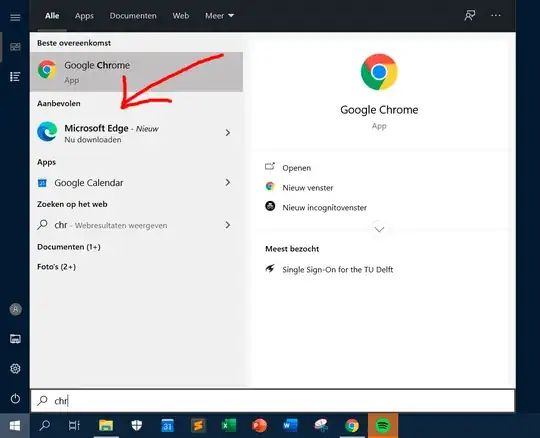The height and width of the screenshot is (438, 540).
Task: Click the large Chrome logo preview
Action: click(x=379, y=72)
